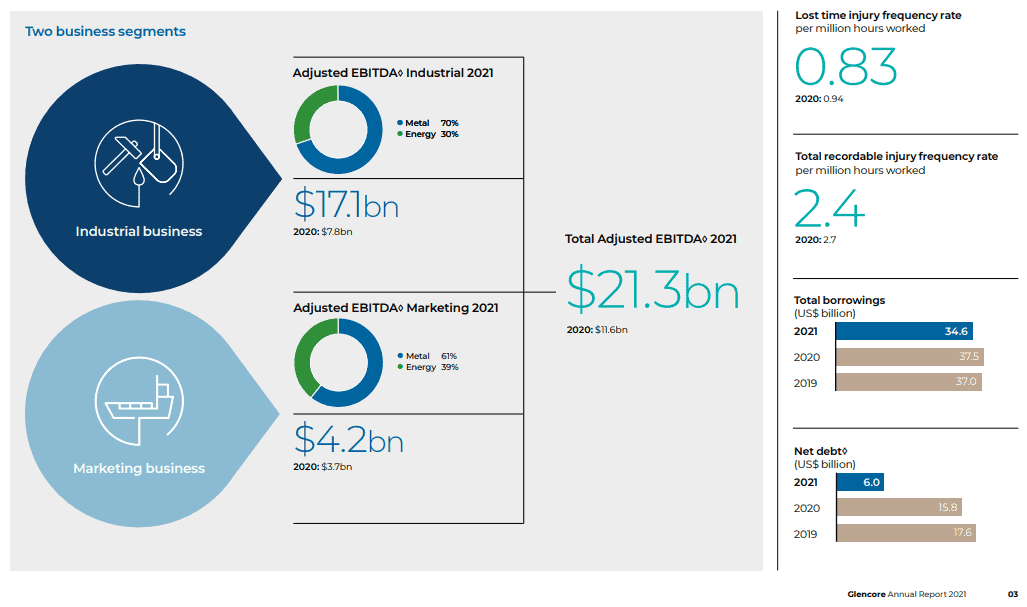Viewport: 1027px width, 607px height.
Task: Click the 2.4 total recordable injury rate
Action: [829, 209]
